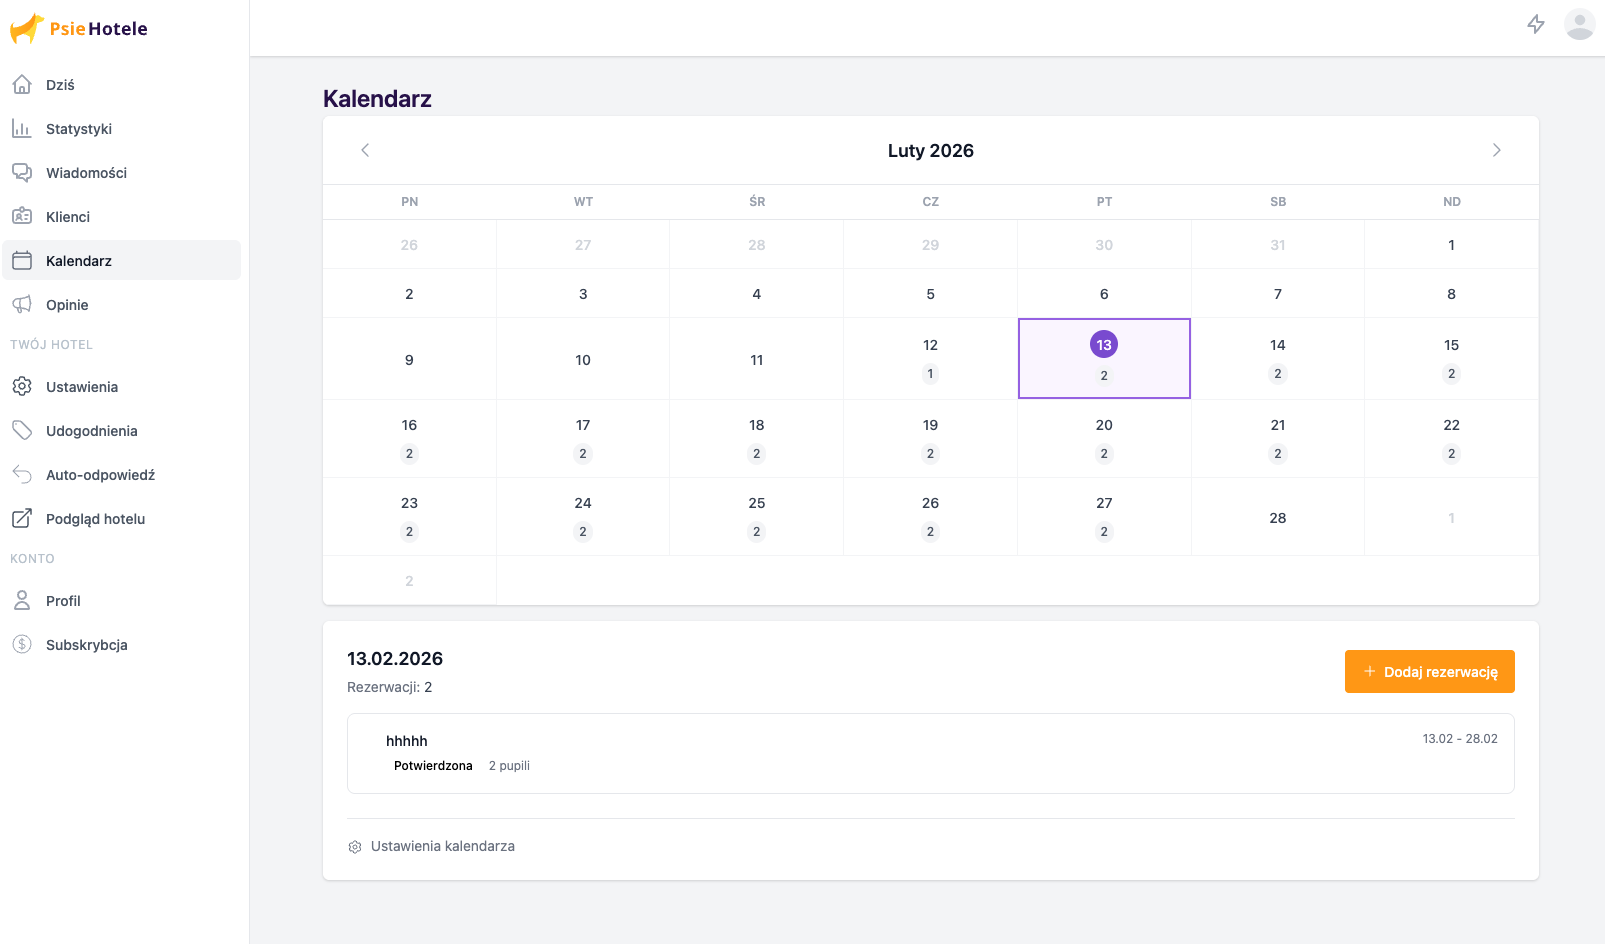Open Auto-odpowiedź settings page
The image size is (1605, 944).
point(100,475)
